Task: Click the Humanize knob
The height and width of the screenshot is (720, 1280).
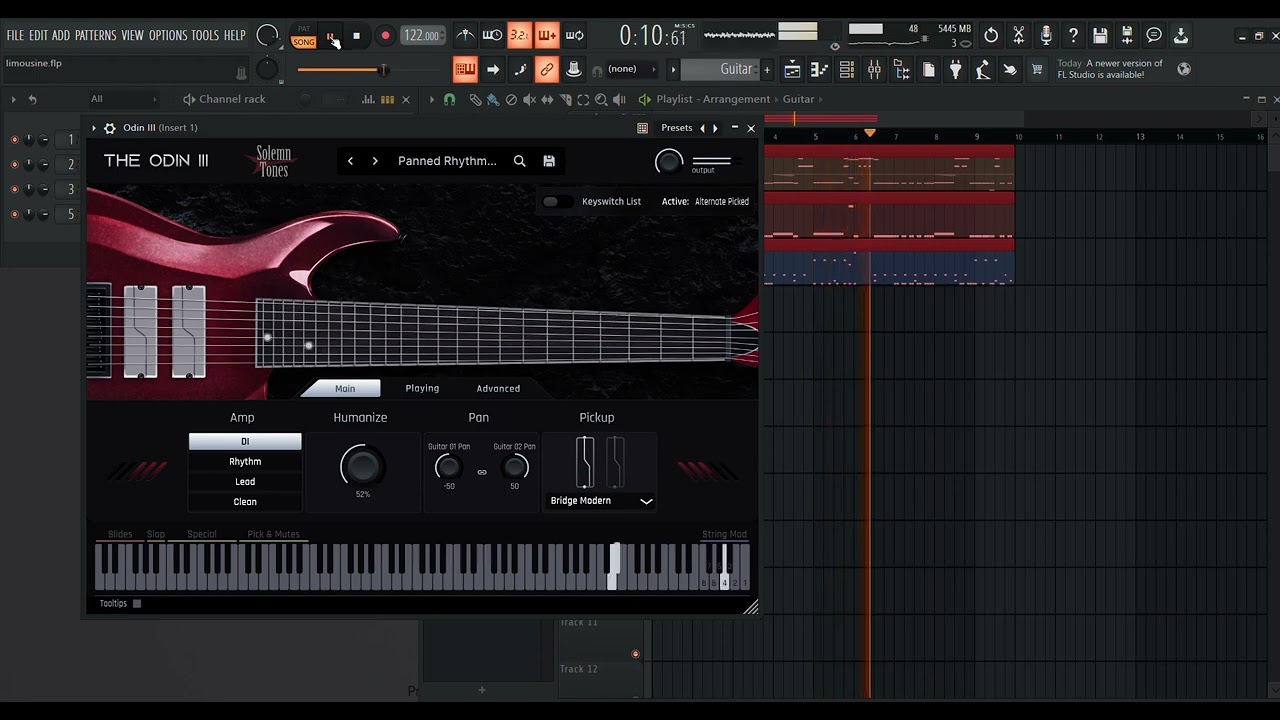Action: click(361, 466)
